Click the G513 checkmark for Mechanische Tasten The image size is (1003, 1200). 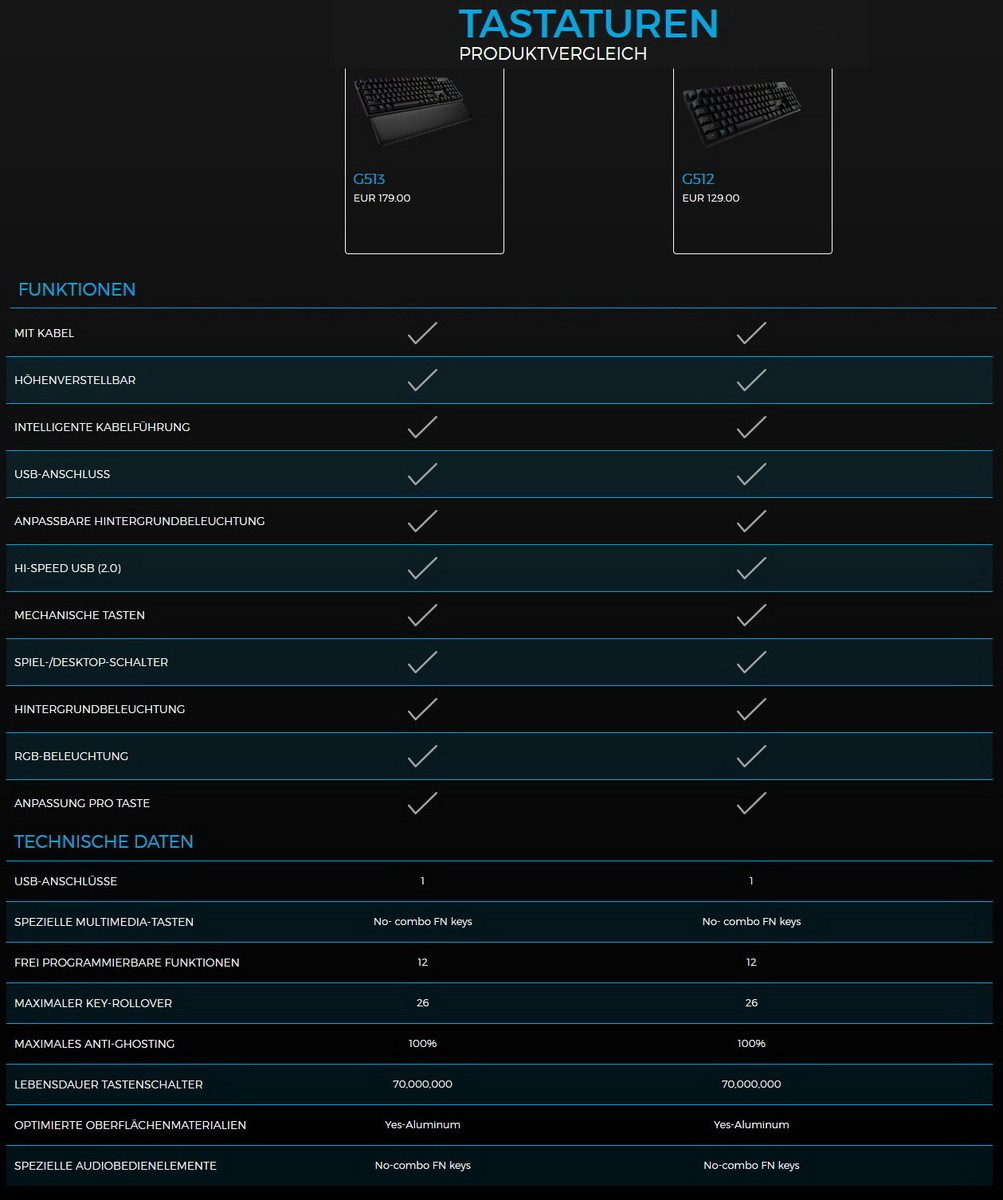pos(423,615)
